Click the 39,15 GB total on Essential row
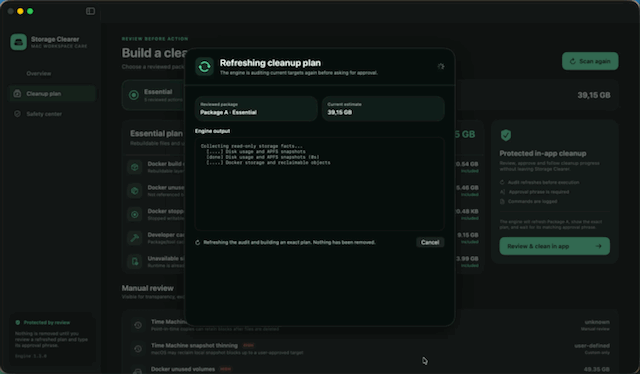640x374 pixels. (594, 95)
